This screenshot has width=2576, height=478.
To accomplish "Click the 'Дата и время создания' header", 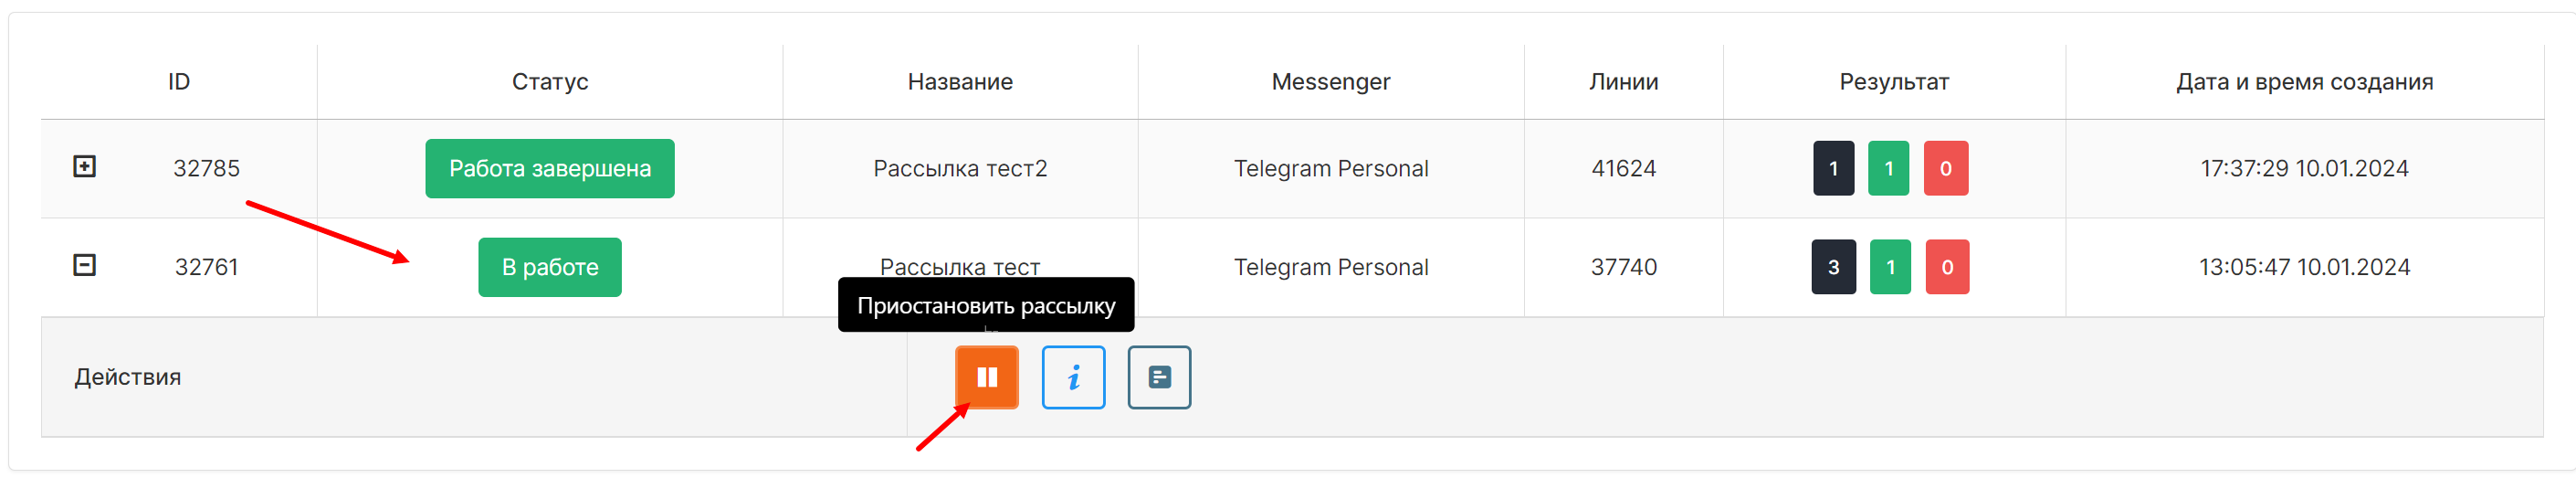I will tap(2304, 82).
